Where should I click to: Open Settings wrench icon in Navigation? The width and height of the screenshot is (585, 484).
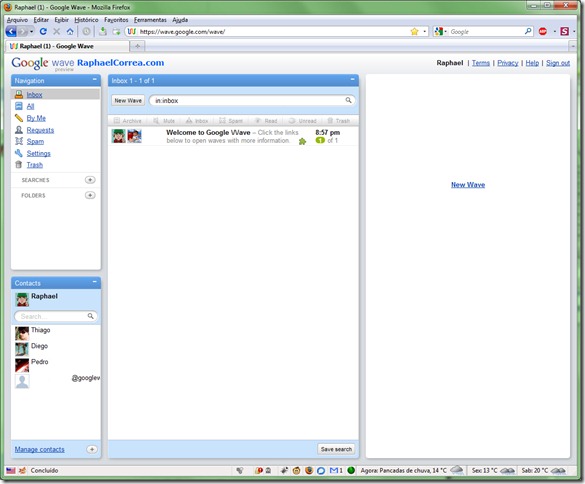[x=19, y=153]
